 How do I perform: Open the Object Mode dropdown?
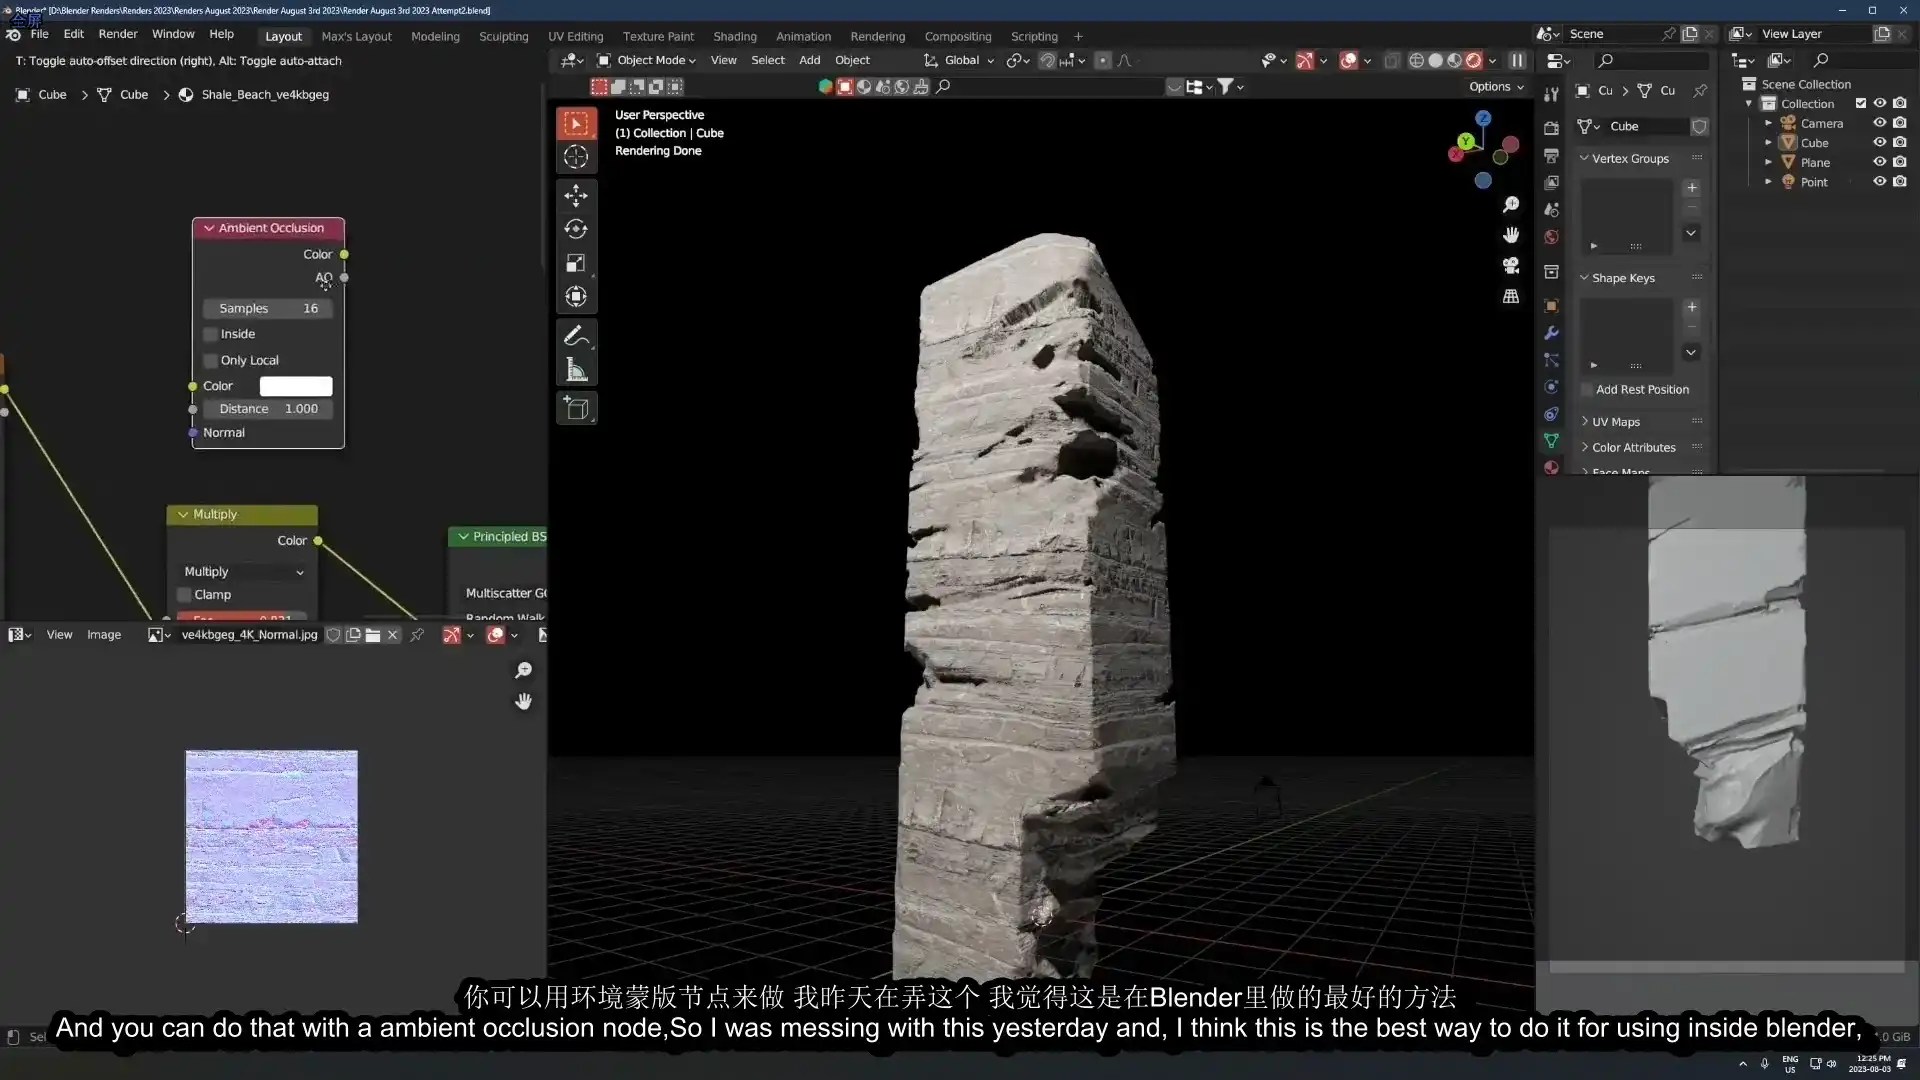pos(648,60)
